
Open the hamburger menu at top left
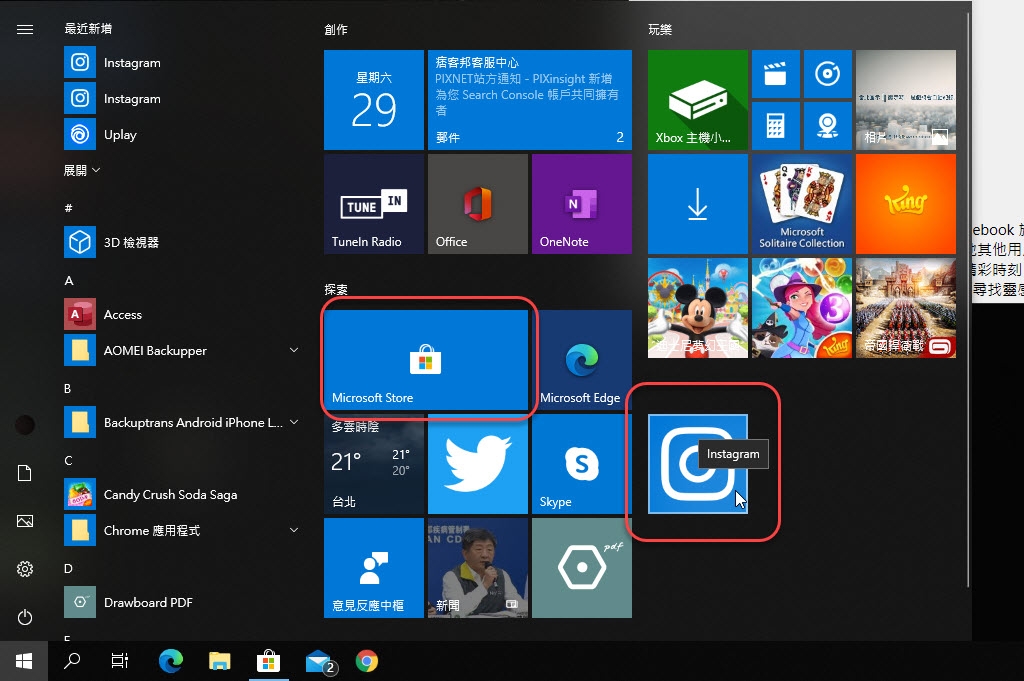click(25, 30)
